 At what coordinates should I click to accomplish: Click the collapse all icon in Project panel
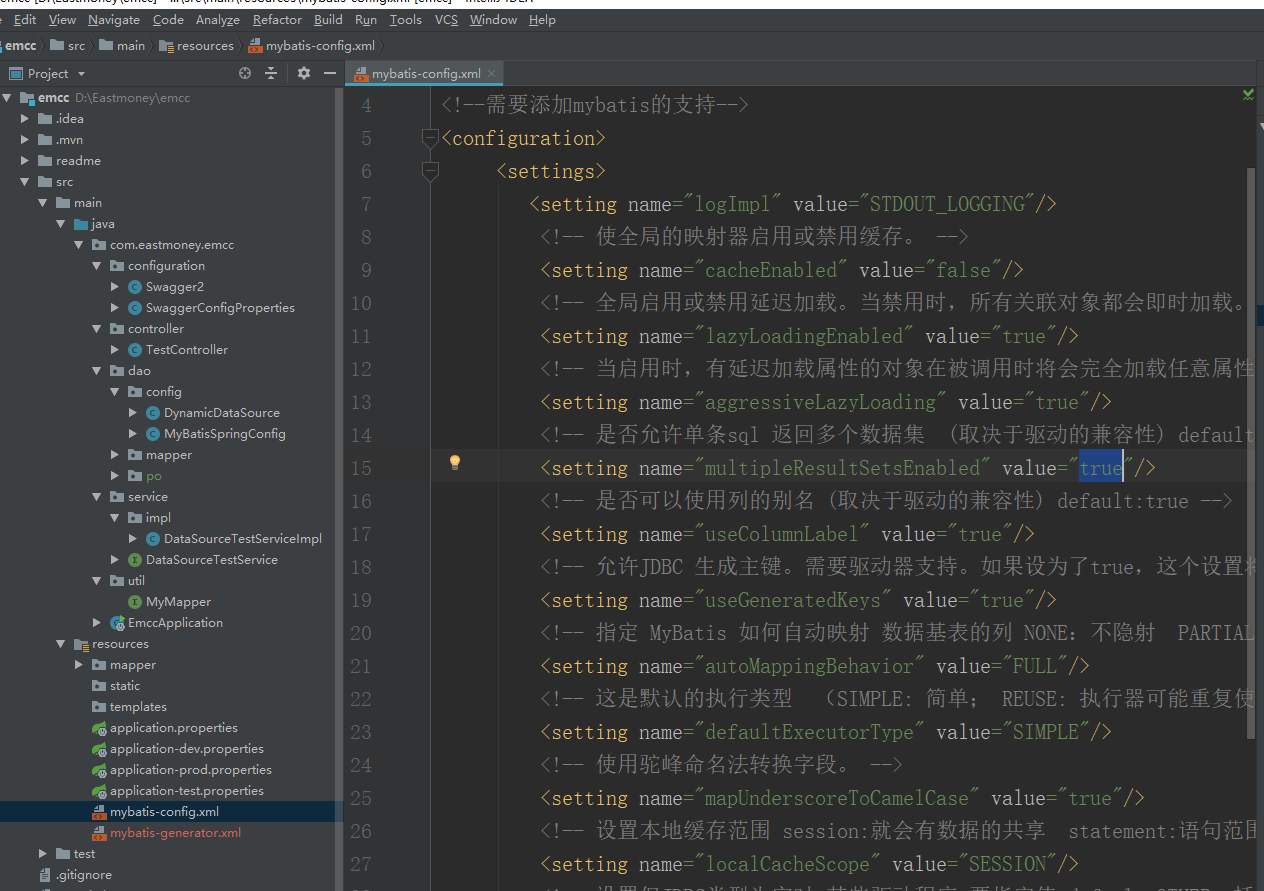coord(271,73)
